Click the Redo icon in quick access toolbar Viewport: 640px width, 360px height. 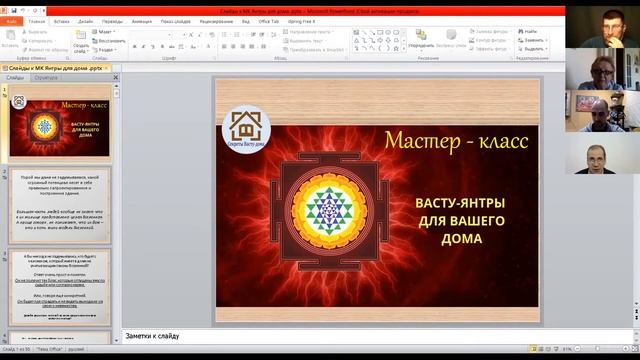coord(35,10)
